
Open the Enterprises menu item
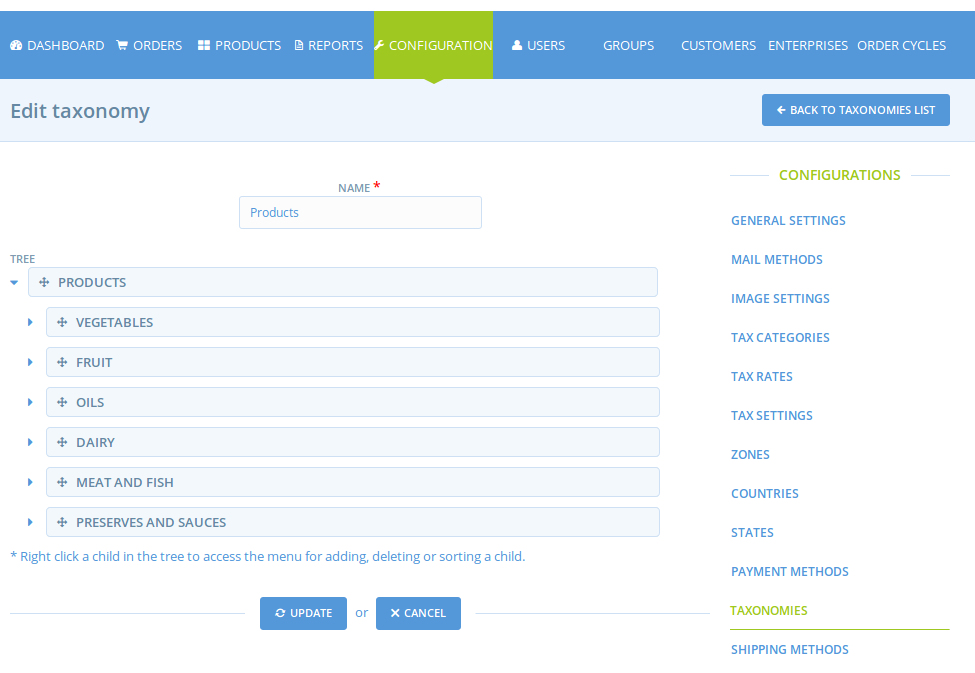[x=808, y=45]
